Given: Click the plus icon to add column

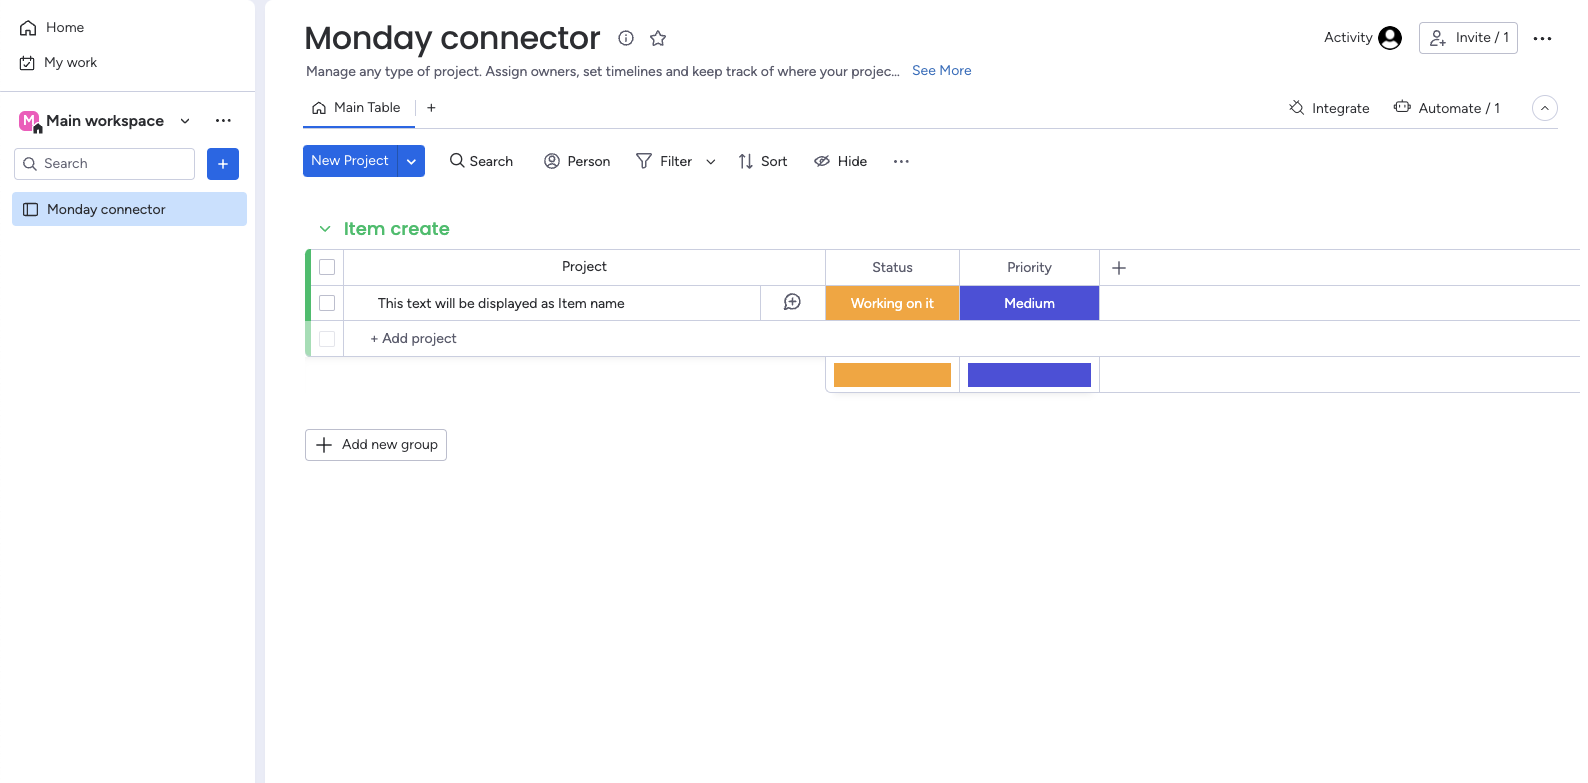Looking at the screenshot, I should tap(1119, 268).
